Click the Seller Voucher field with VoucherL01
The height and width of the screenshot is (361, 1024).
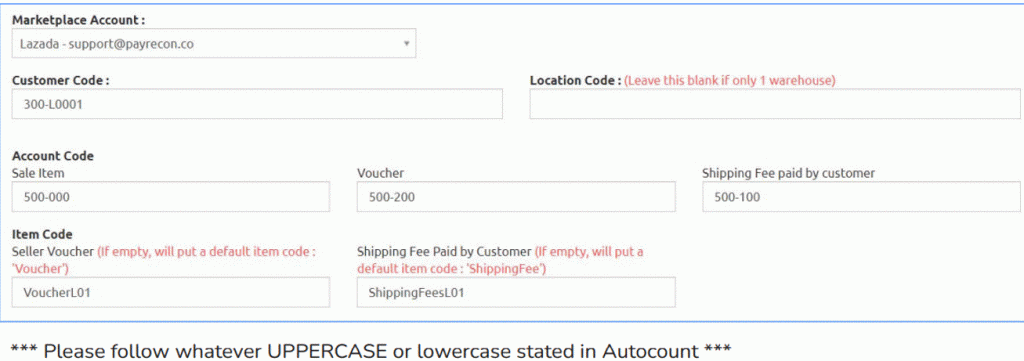coord(170,292)
